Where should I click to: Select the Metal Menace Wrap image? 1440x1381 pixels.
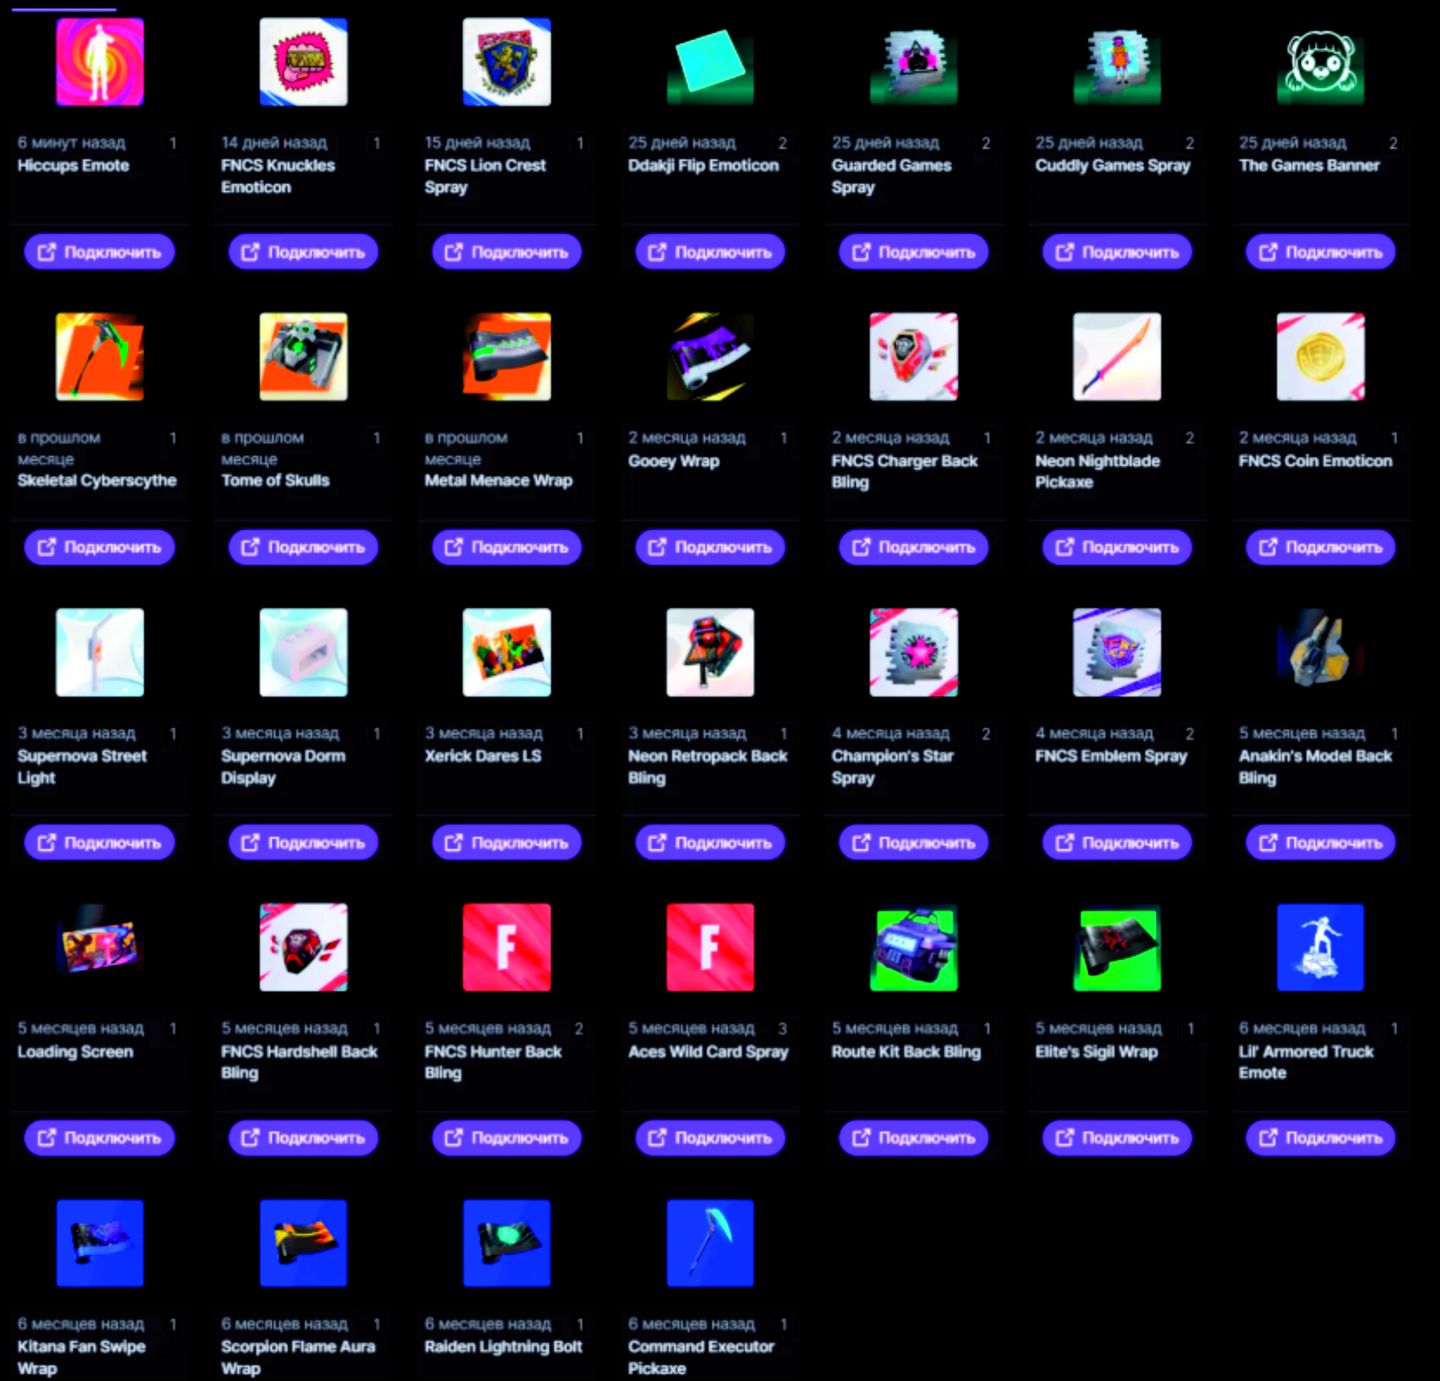click(507, 357)
